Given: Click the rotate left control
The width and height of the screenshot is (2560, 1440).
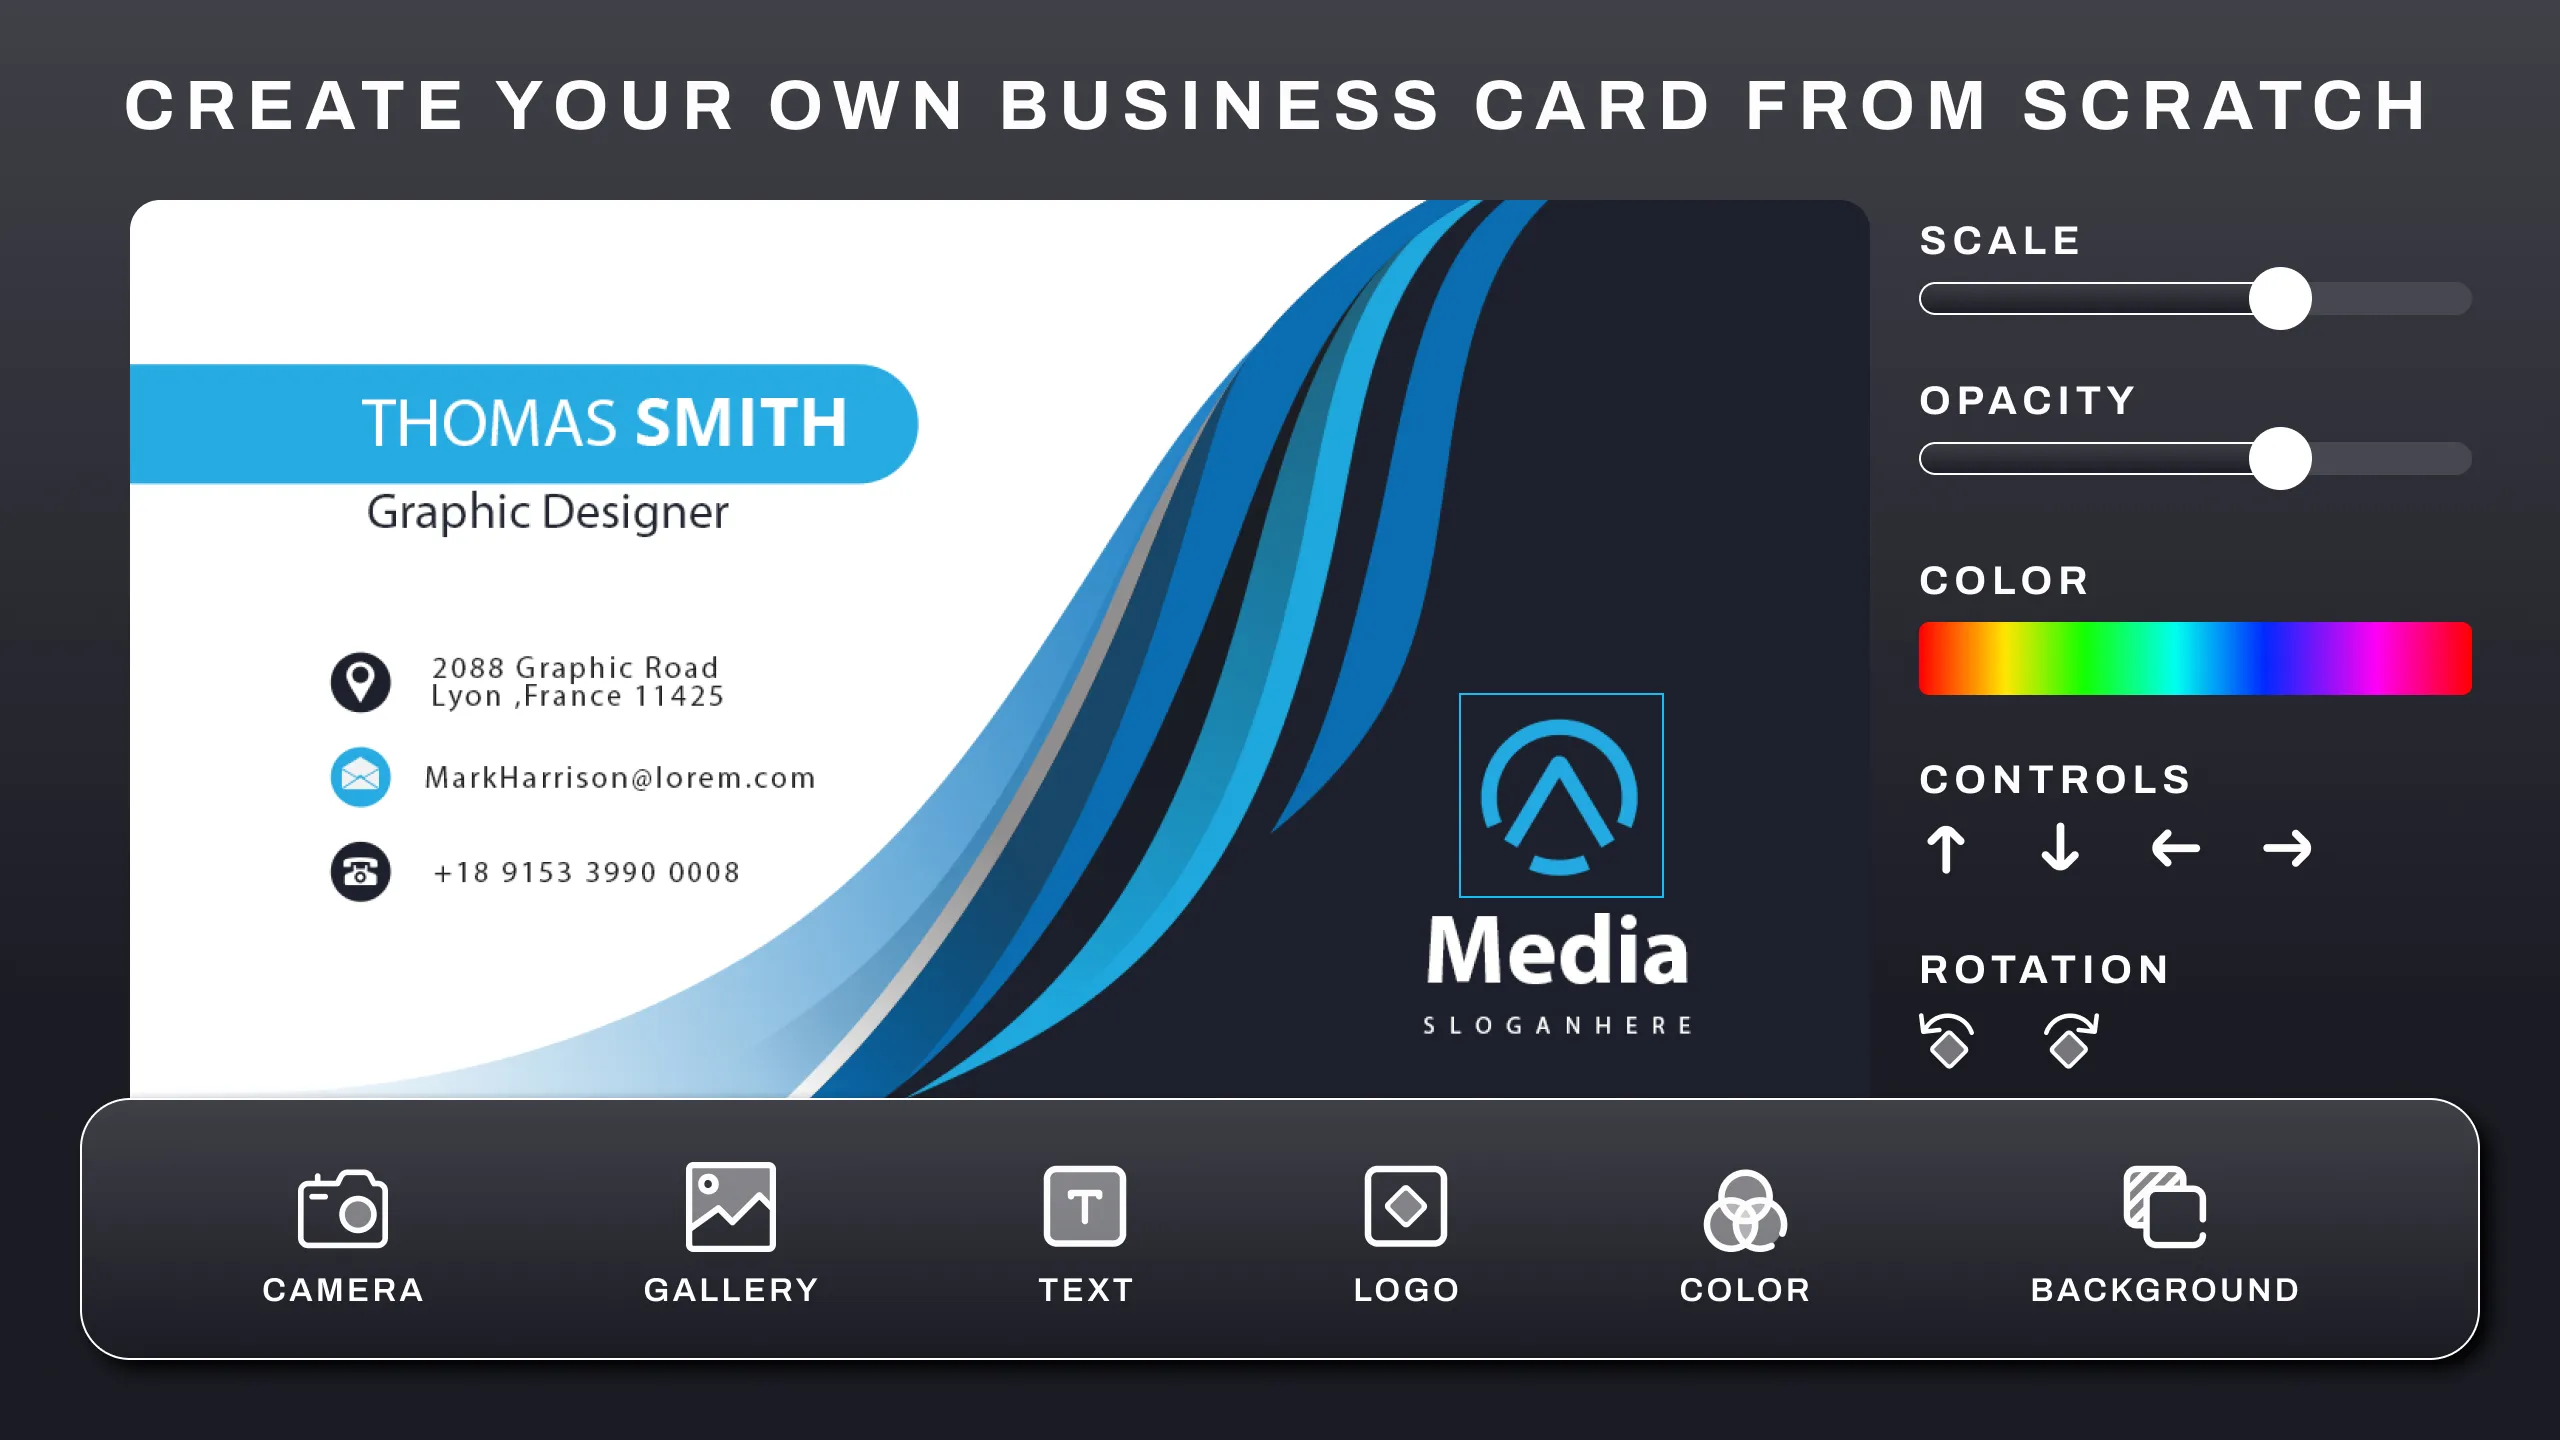Looking at the screenshot, I should pos(1948,1039).
